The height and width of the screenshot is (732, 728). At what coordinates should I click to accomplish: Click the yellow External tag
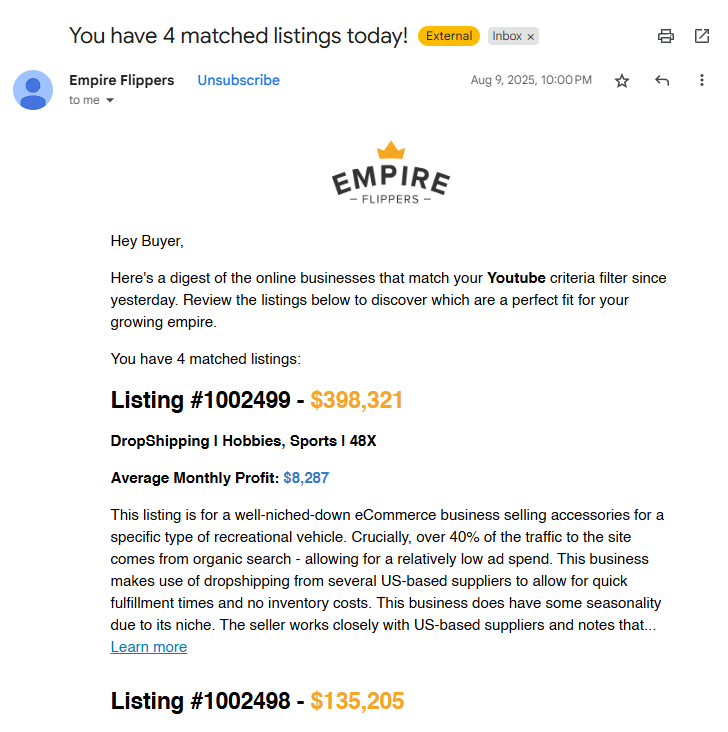pos(449,36)
